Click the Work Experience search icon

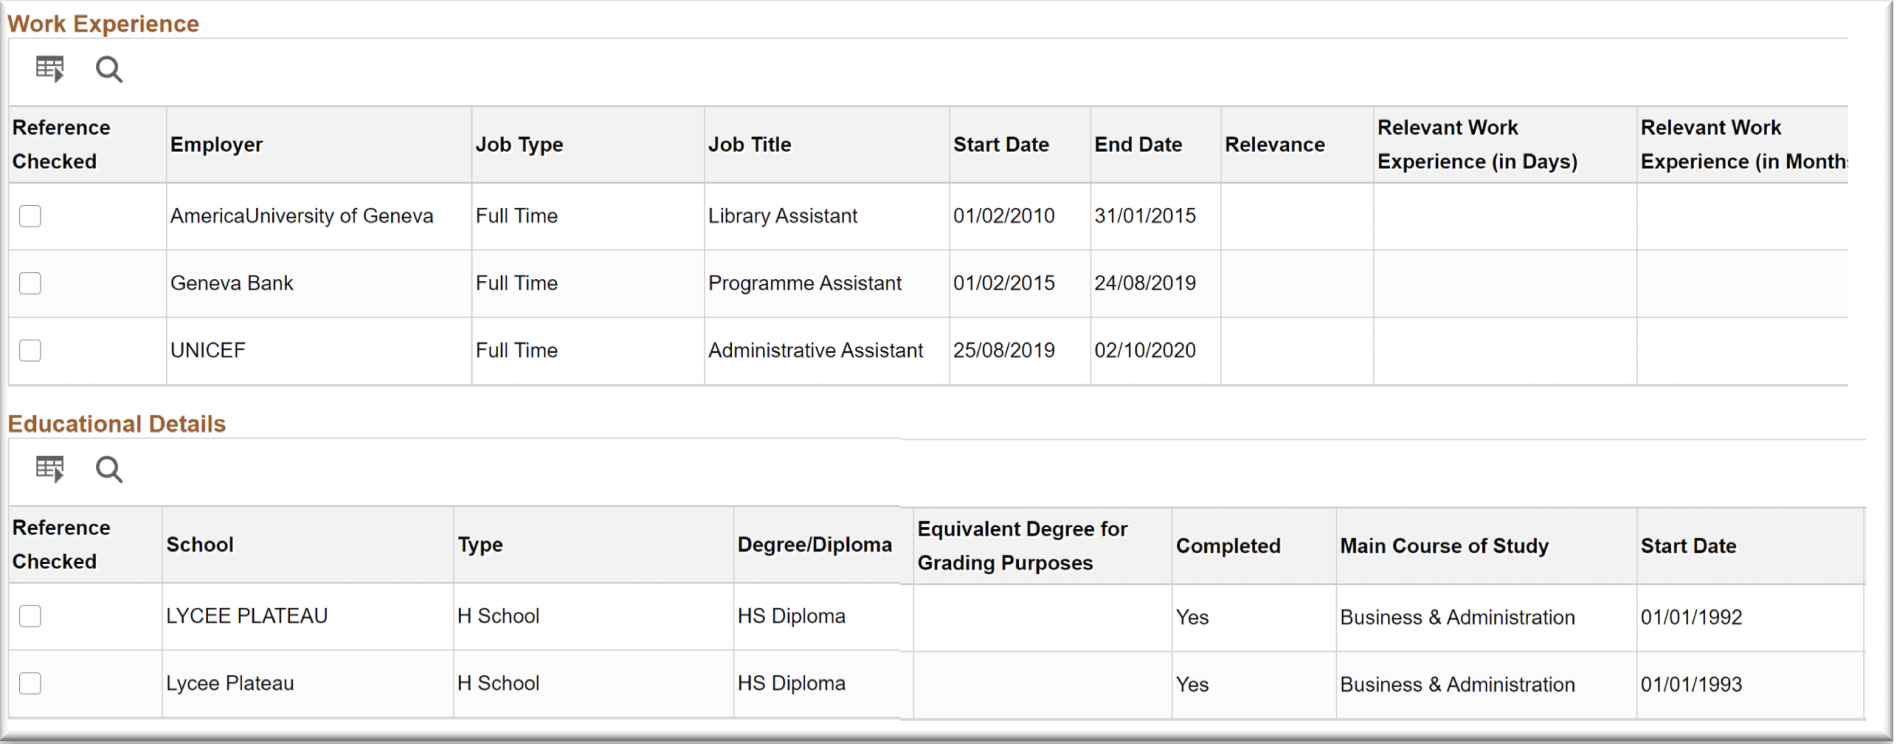[109, 69]
